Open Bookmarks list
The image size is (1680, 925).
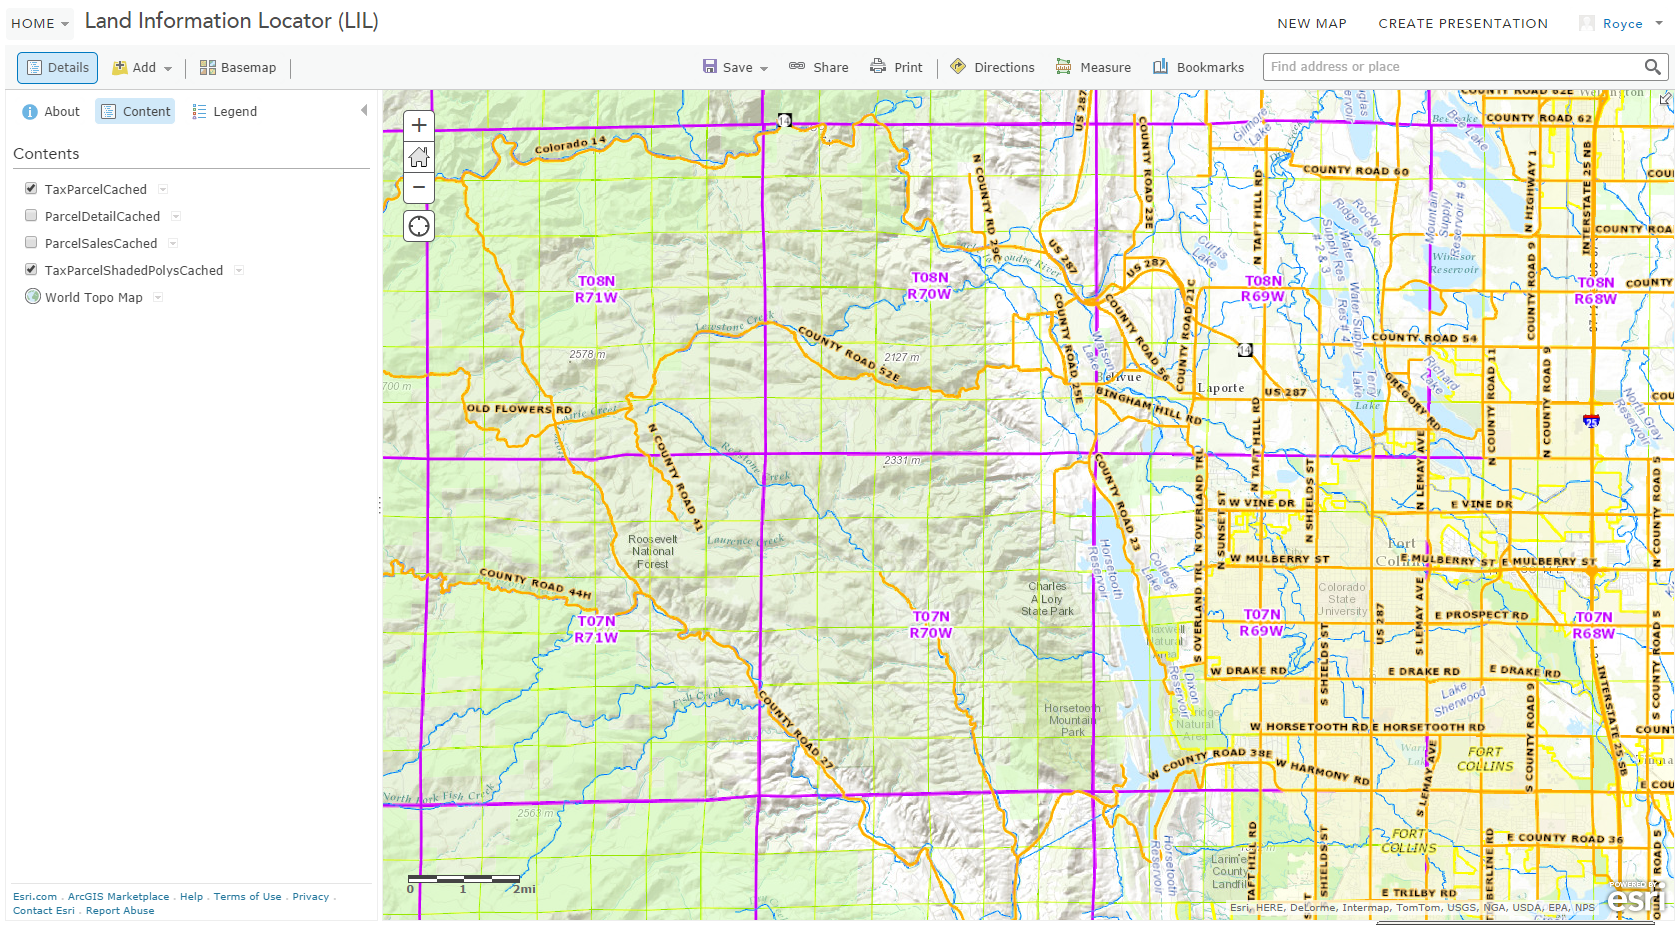1198,67
